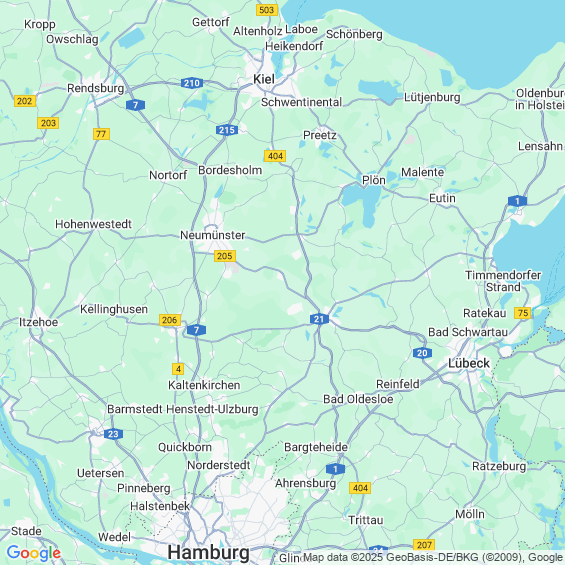Select the Hamburg city label
Viewport: 565px width, 565px height.
[x=209, y=552]
